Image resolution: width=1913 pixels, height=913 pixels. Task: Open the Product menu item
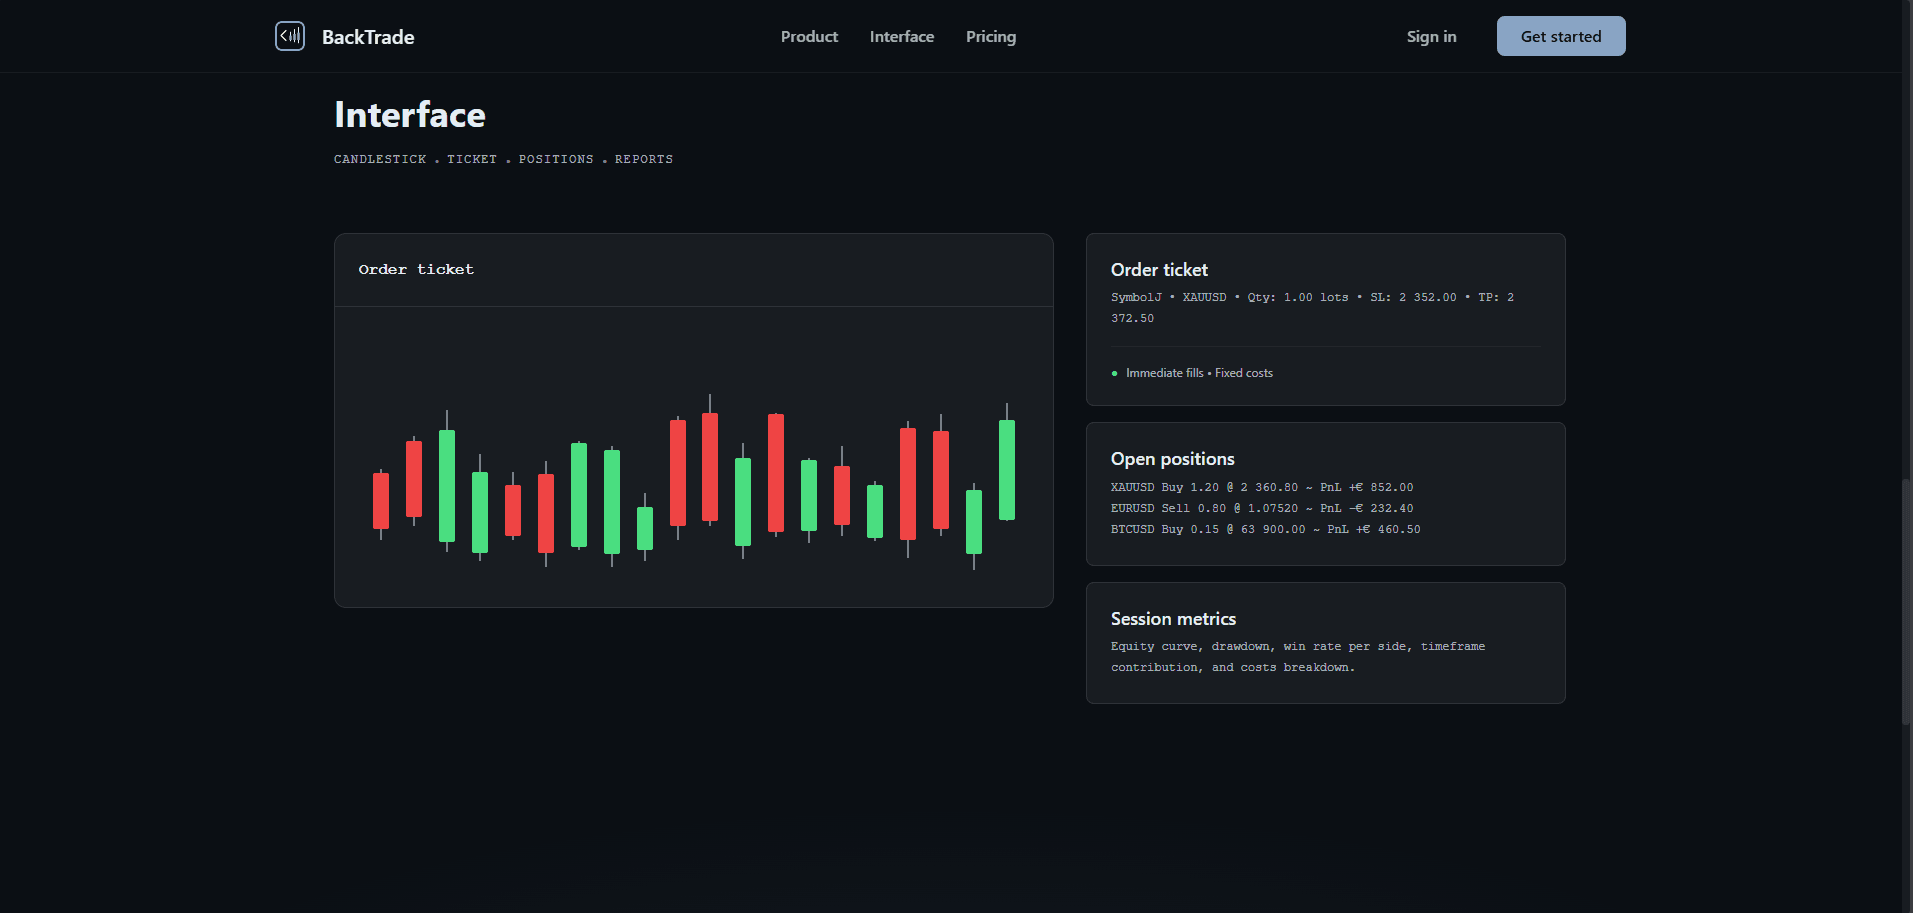pos(809,37)
